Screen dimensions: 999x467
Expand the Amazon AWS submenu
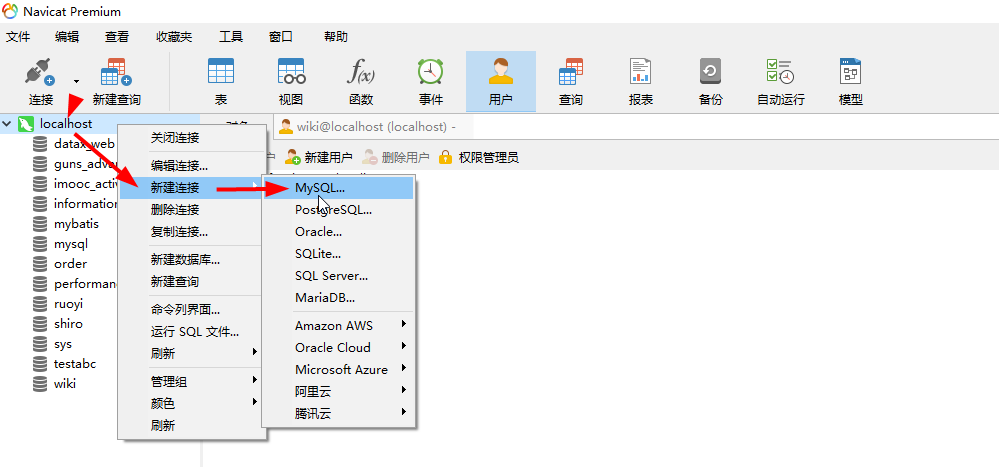338,326
